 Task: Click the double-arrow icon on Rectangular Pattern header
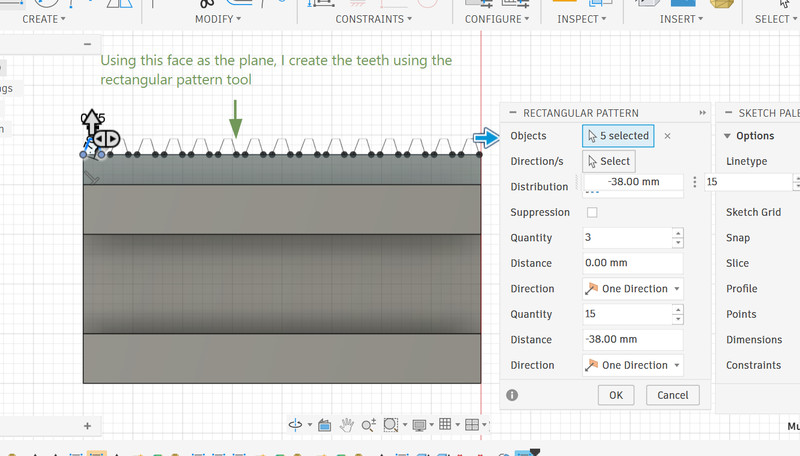703,113
